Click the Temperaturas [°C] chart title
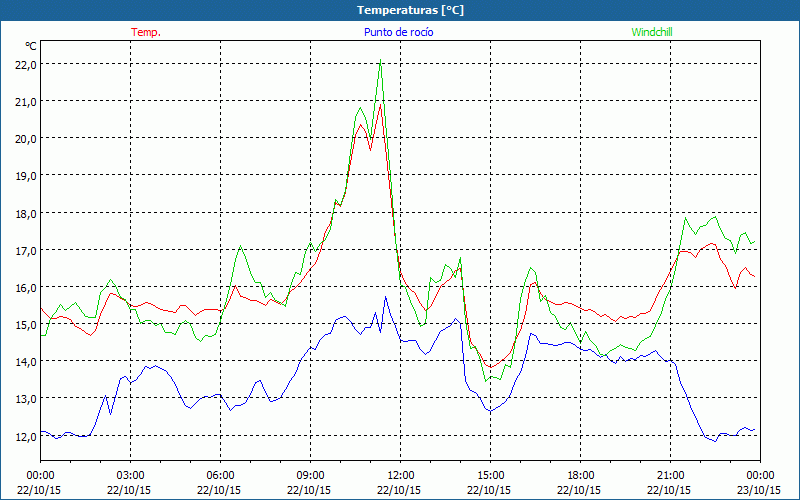This screenshot has height=500, width=800. 410,10
